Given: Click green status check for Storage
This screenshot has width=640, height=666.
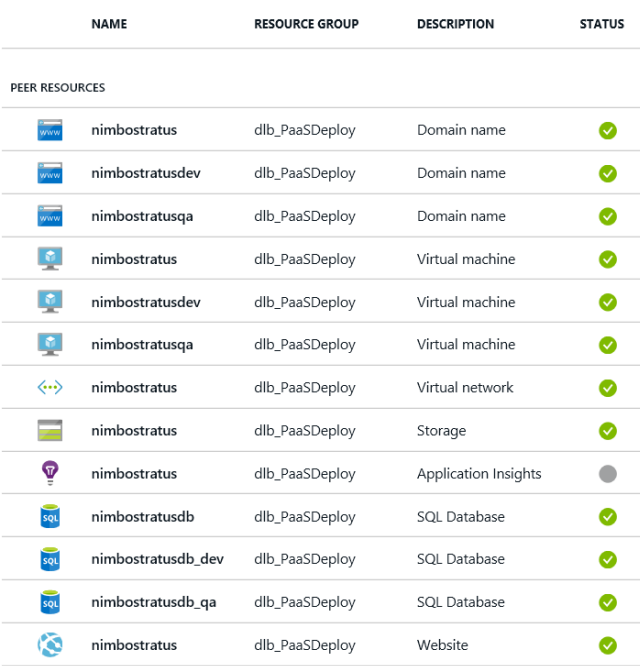Looking at the screenshot, I should tap(607, 431).
